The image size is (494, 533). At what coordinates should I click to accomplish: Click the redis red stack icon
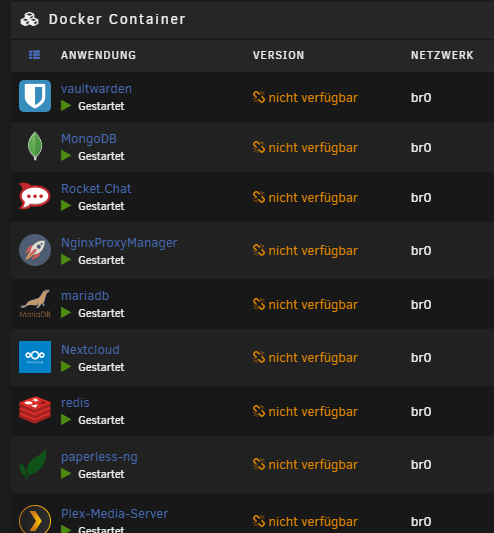pos(35,410)
